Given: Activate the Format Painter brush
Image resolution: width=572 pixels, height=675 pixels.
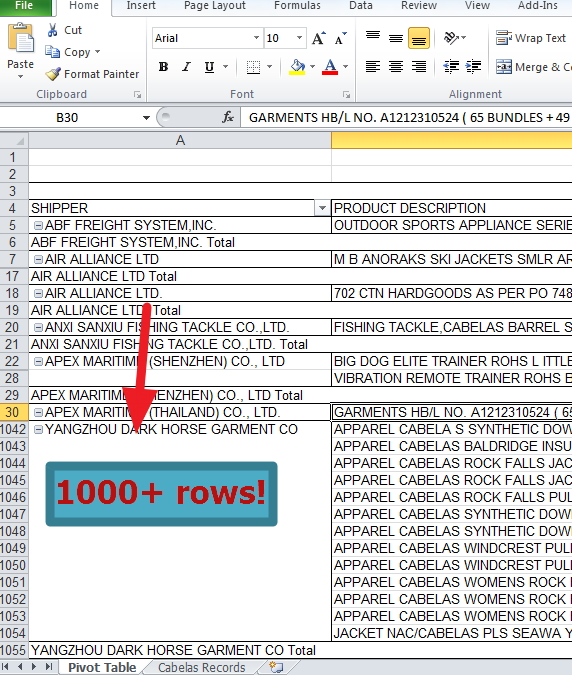Looking at the screenshot, I should pos(53,74).
